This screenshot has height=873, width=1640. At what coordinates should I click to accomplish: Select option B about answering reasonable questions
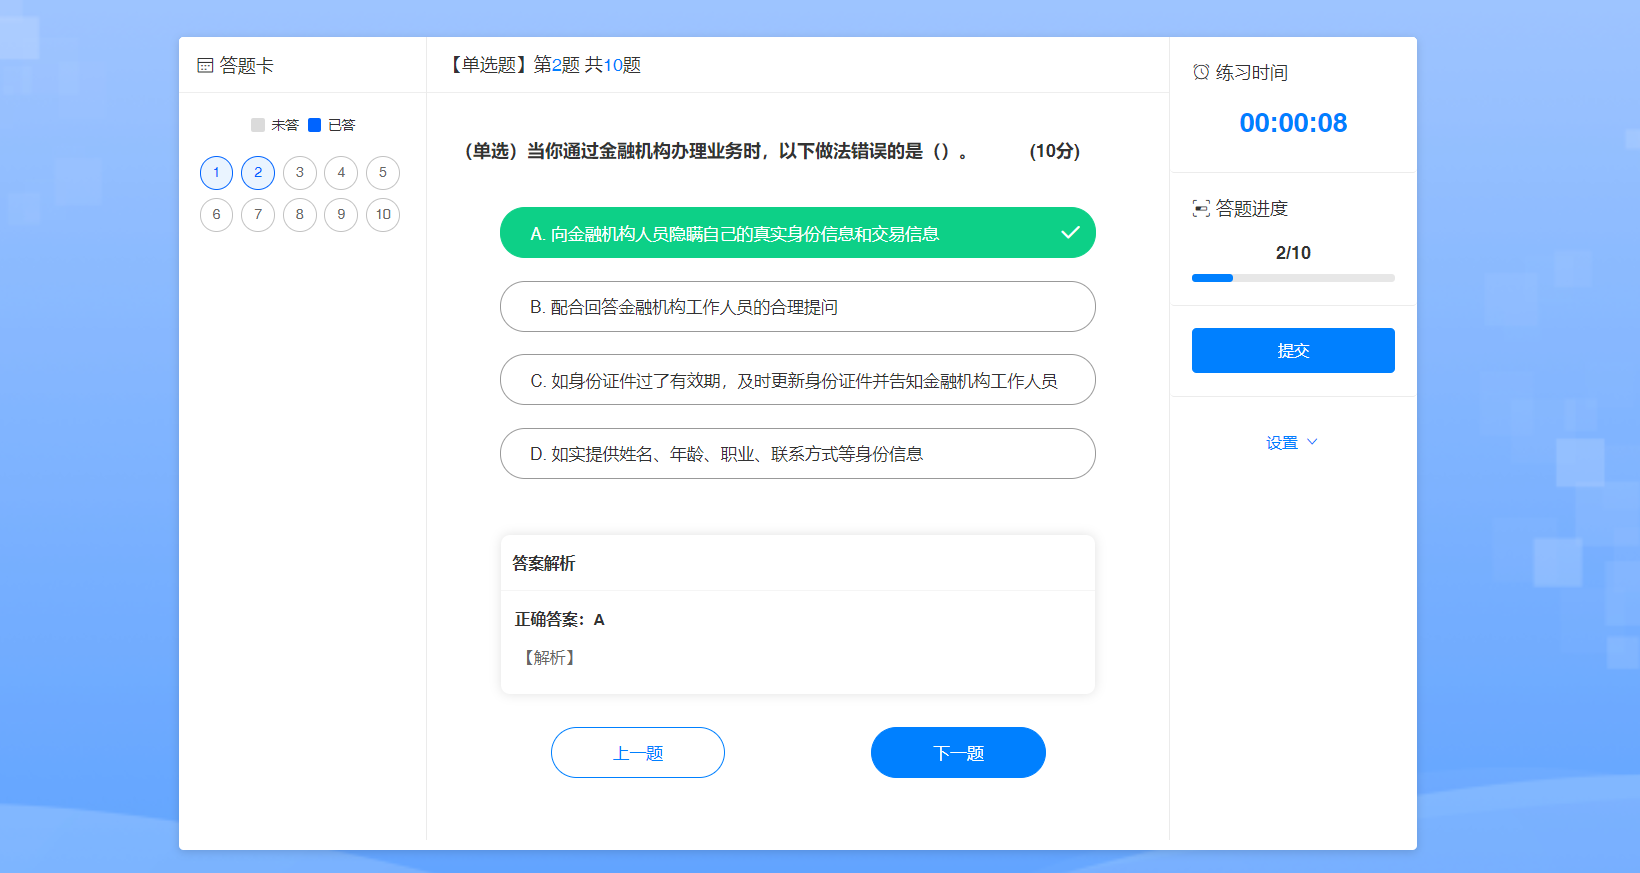[797, 307]
